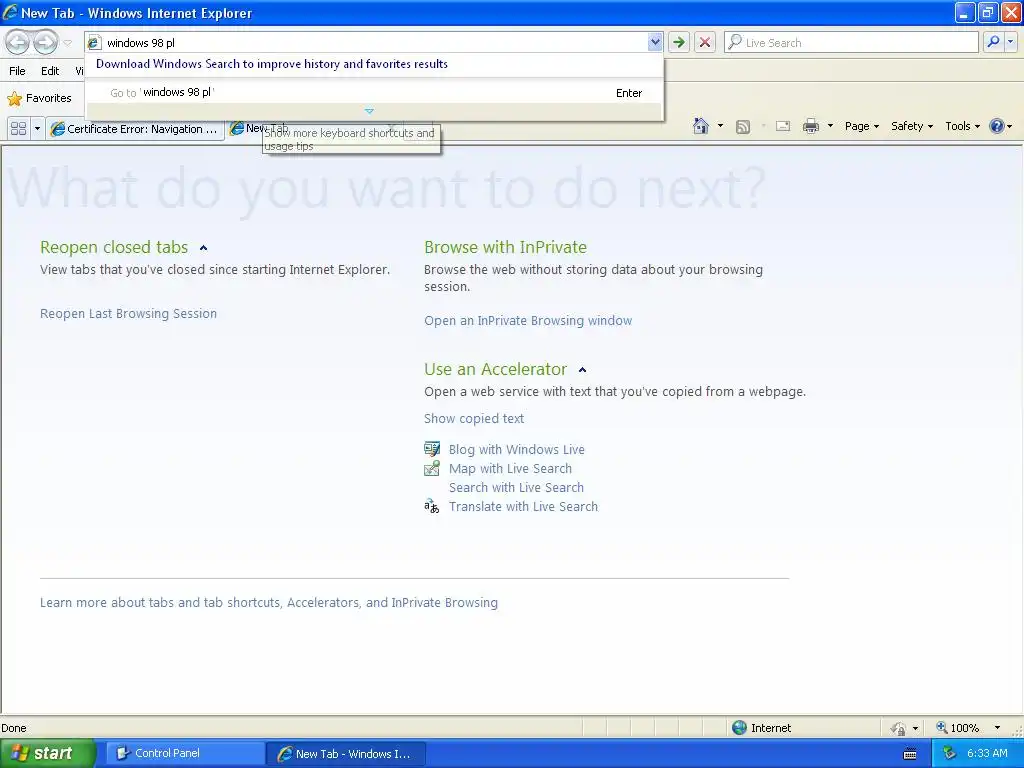The width and height of the screenshot is (1024, 768).
Task: Switch to Certificate Error: Navigation tab
Action: point(135,129)
